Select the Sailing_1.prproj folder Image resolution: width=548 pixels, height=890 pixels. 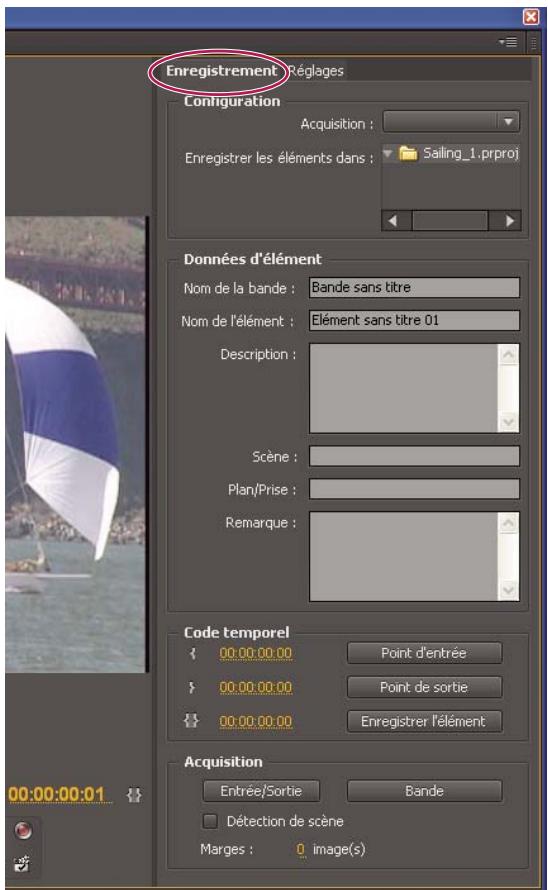(x=459, y=153)
